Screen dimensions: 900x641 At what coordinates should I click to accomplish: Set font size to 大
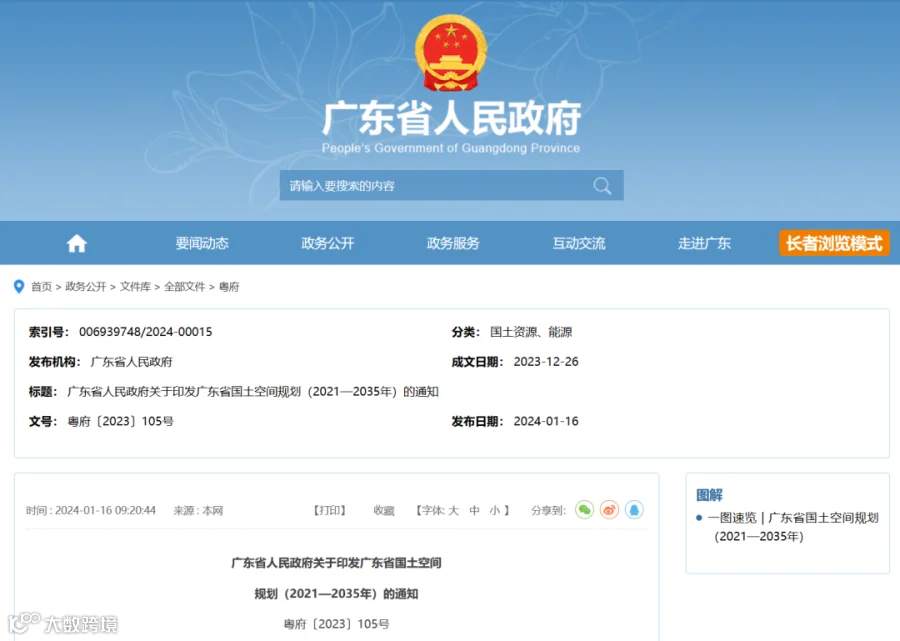click(x=453, y=510)
